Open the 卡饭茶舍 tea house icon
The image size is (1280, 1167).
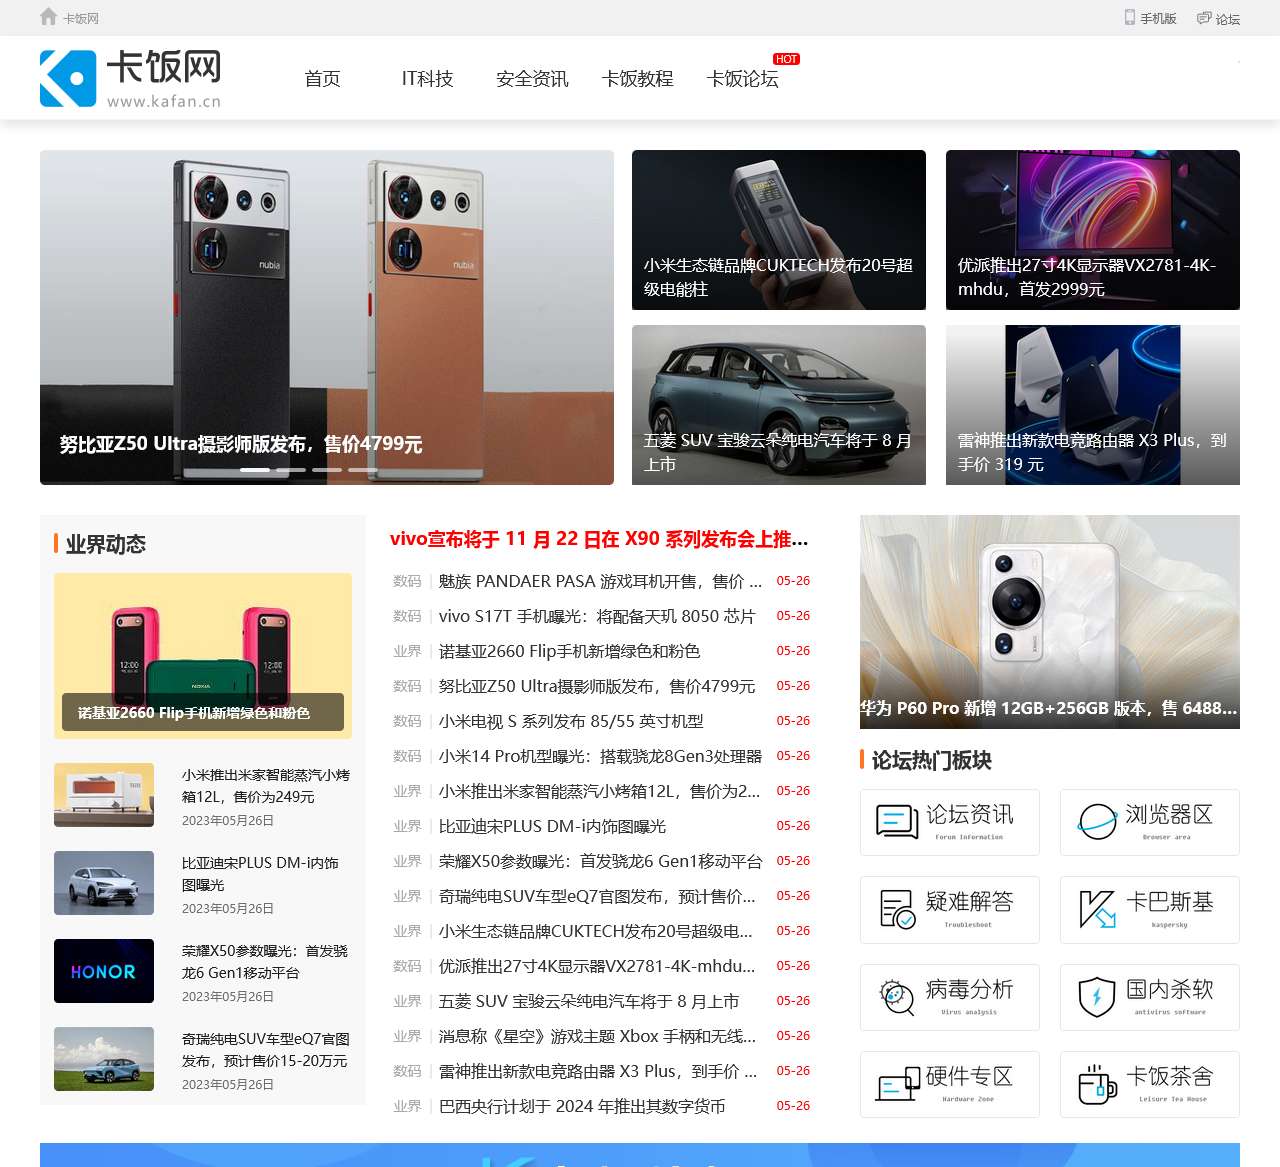[1097, 1084]
